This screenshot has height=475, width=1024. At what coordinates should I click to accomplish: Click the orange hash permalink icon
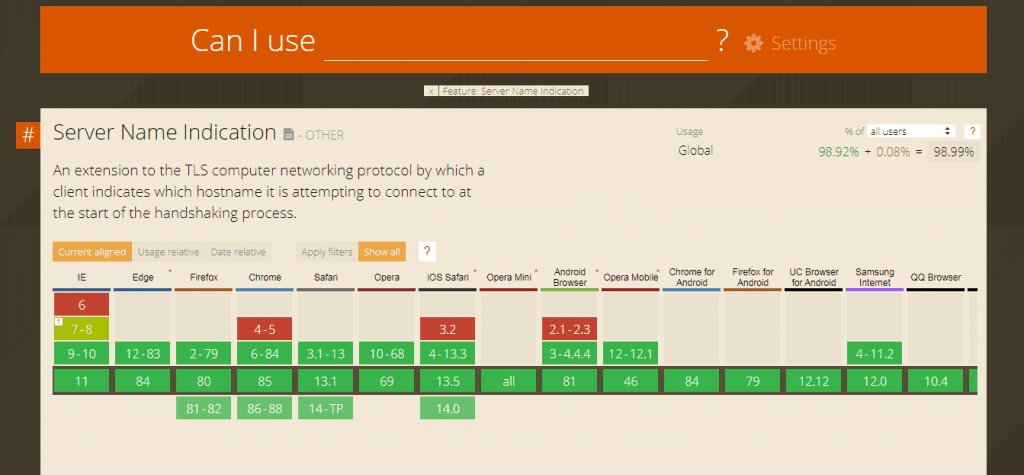pyautogui.click(x=28, y=135)
